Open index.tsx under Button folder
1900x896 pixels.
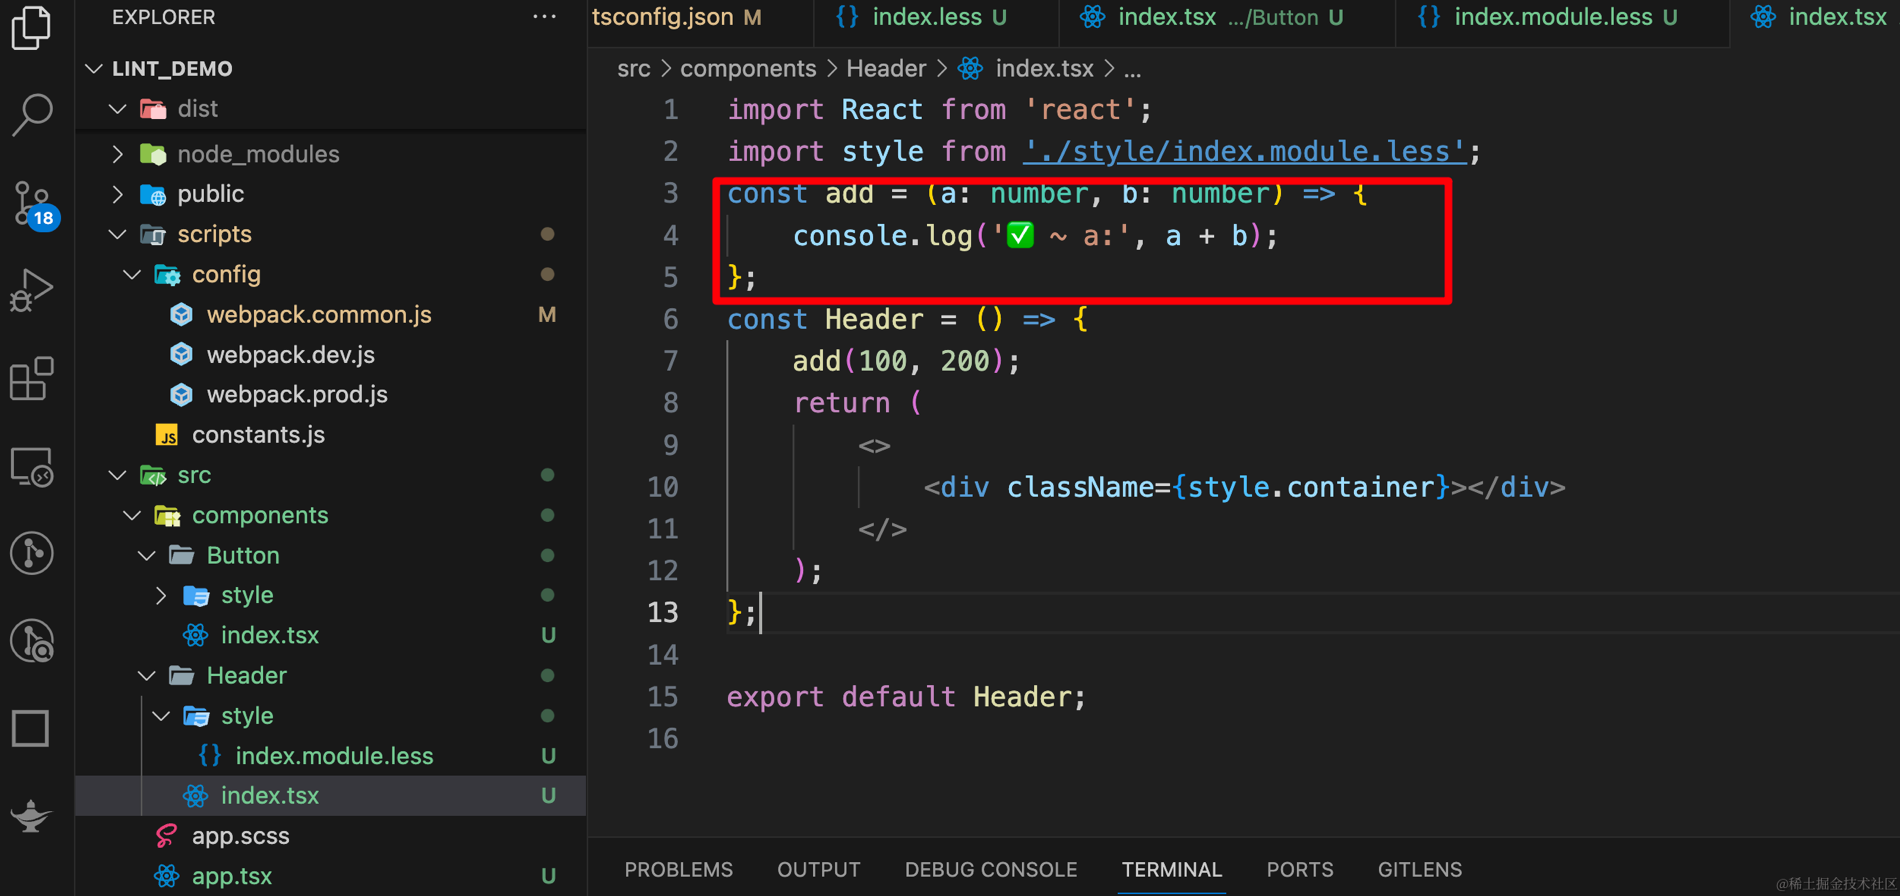pyautogui.click(x=331, y=635)
